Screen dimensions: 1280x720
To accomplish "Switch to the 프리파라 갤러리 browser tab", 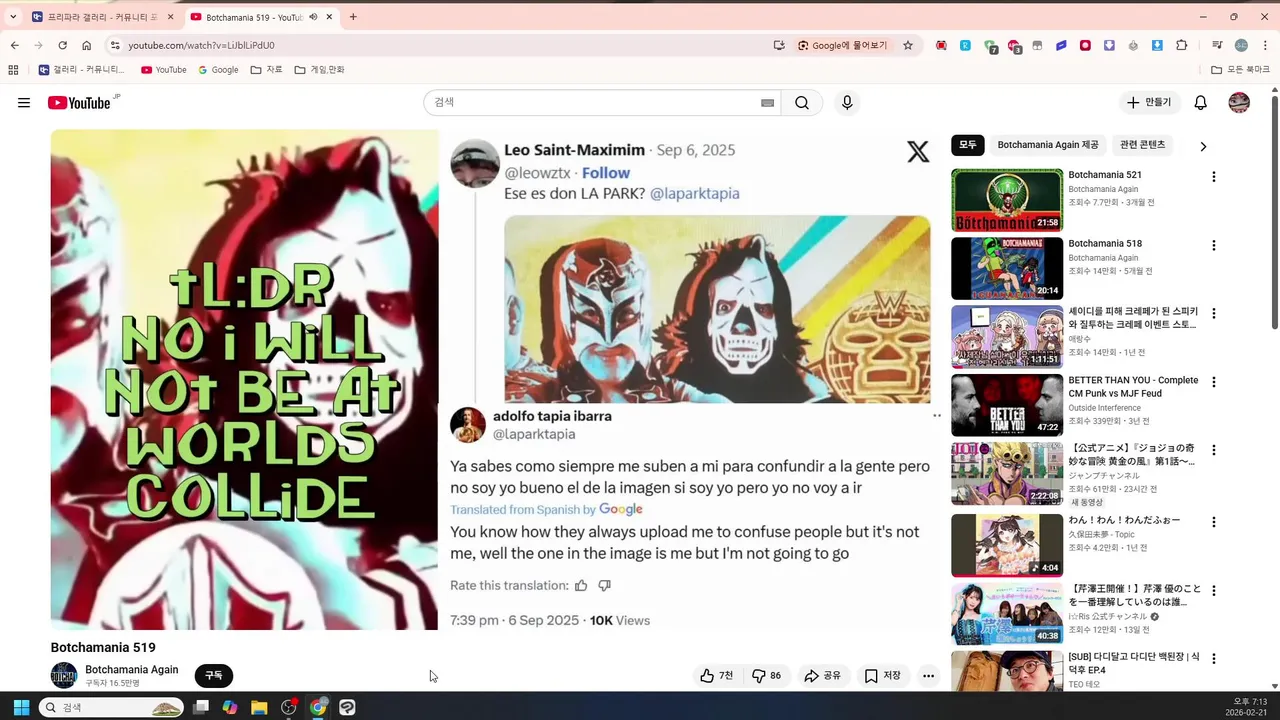I will (103, 17).
